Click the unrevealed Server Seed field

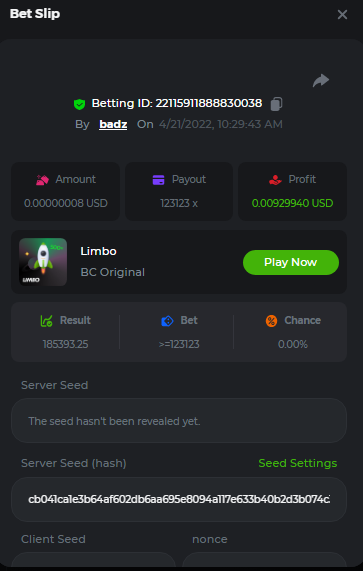(179, 421)
